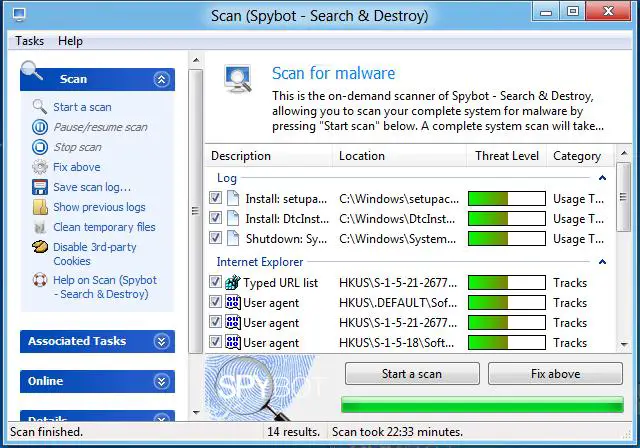Click the Show previous logs link

(x=99, y=207)
